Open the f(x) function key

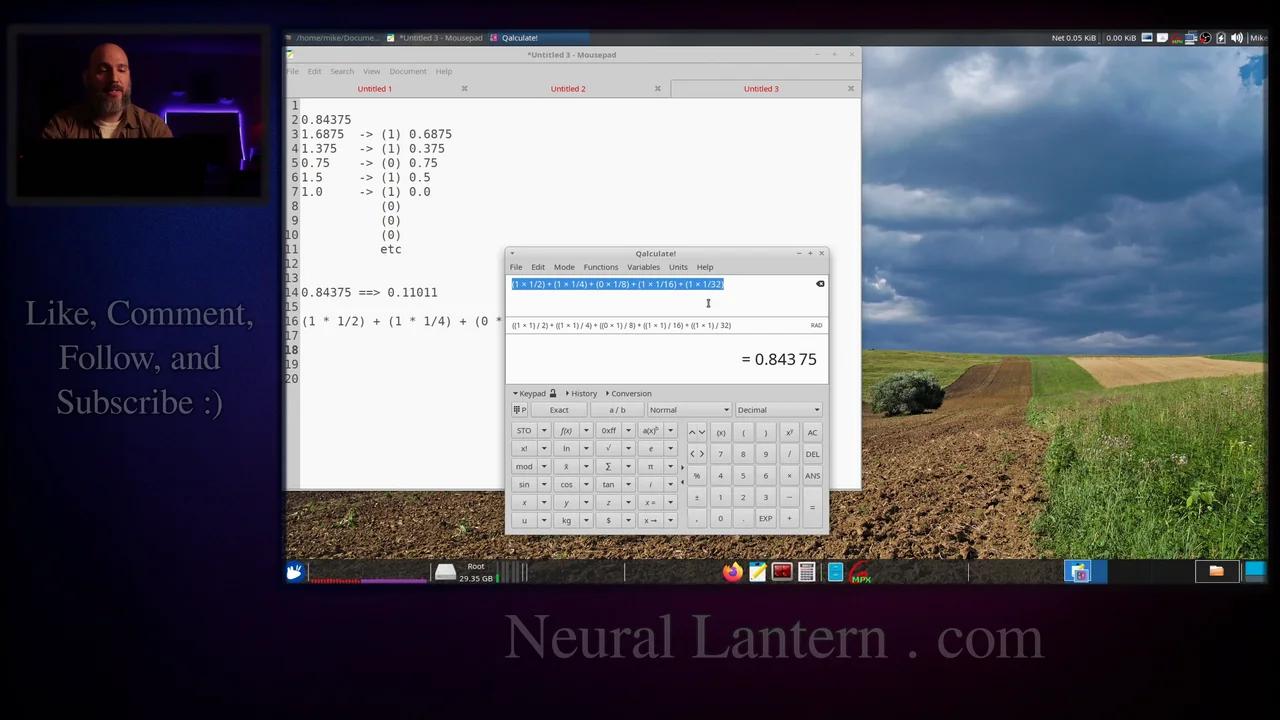(565, 430)
